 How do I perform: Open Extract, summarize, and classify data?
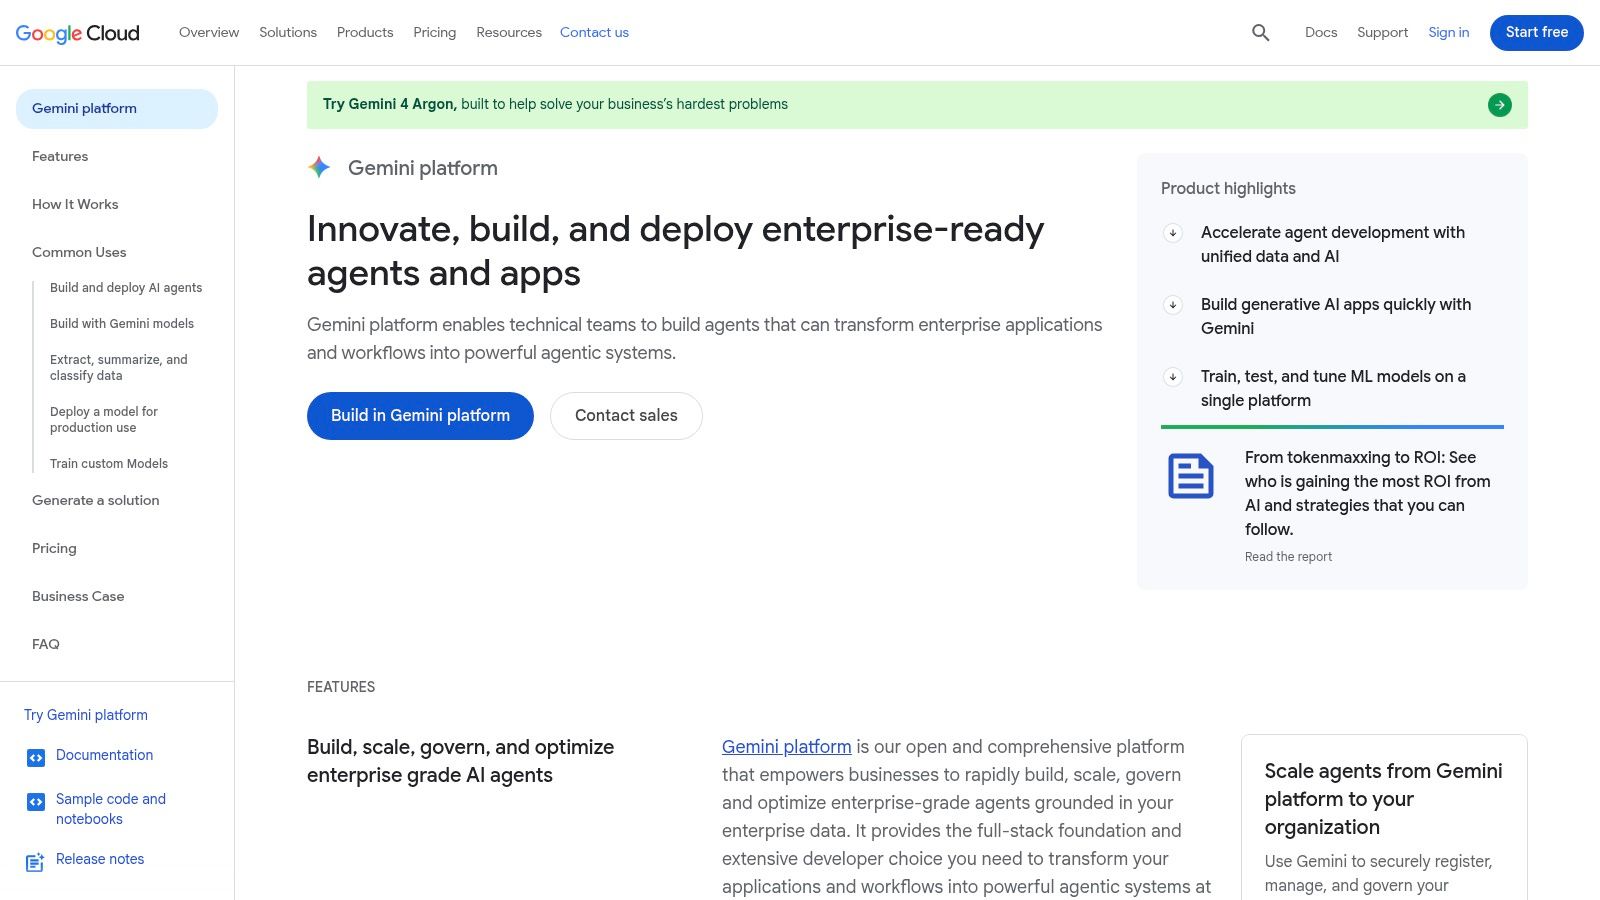119,368
